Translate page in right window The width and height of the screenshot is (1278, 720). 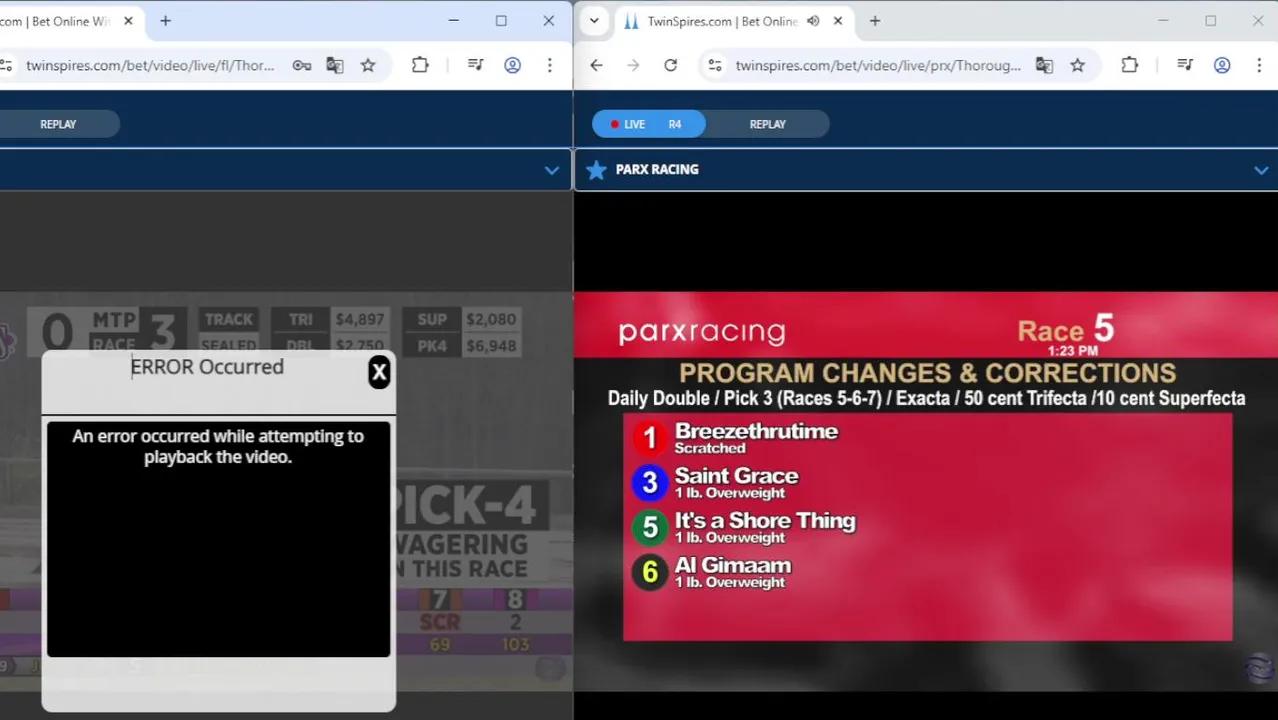point(1044,65)
